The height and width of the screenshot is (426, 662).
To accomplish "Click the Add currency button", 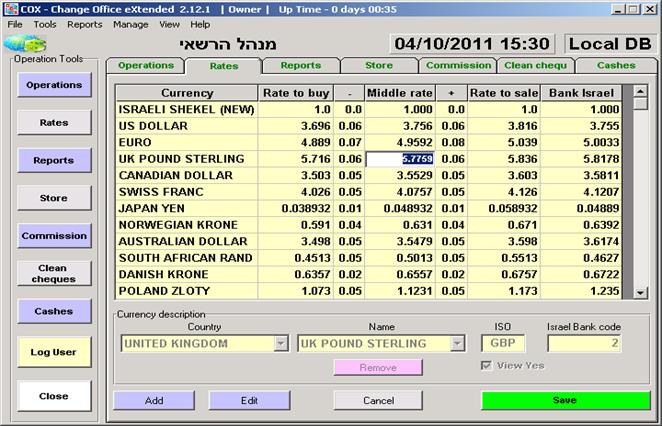I will [x=153, y=400].
